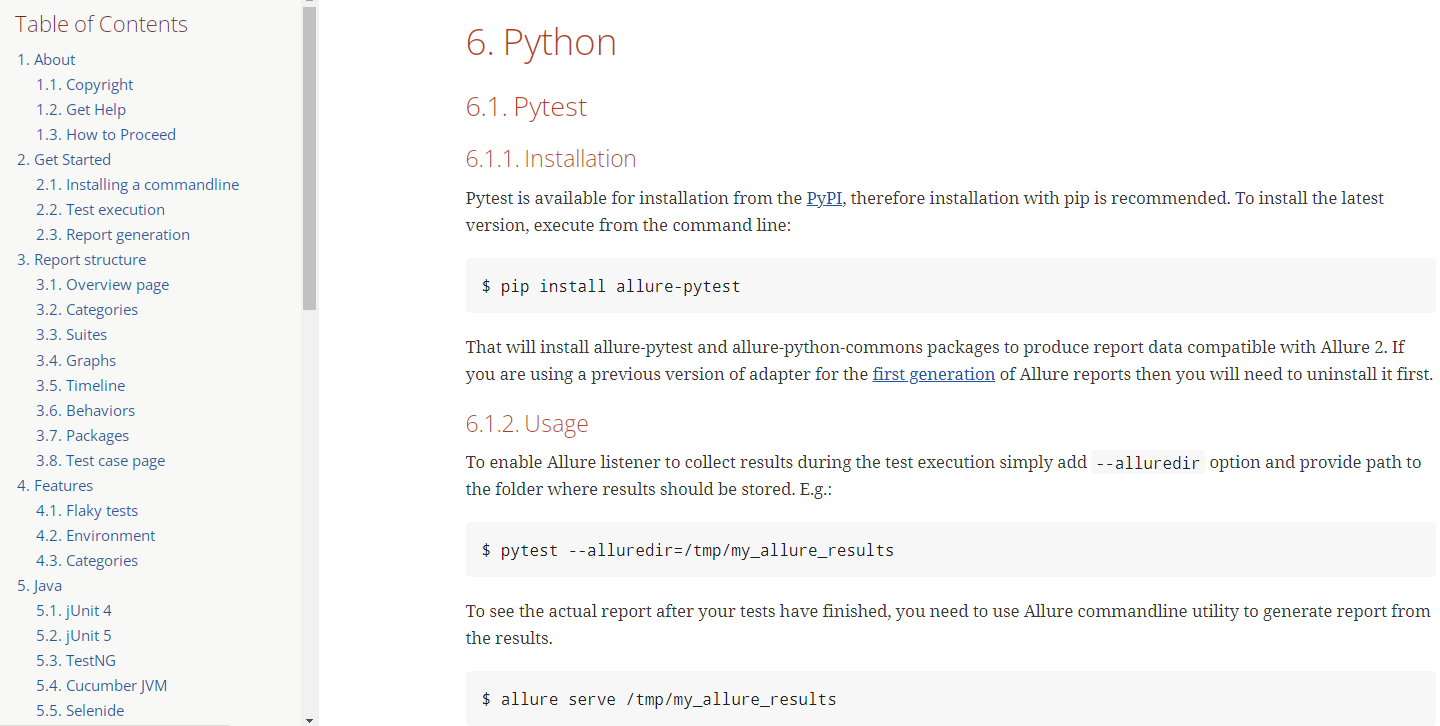
Task: Jump to '3.3. Suites' section
Action: (x=72, y=334)
